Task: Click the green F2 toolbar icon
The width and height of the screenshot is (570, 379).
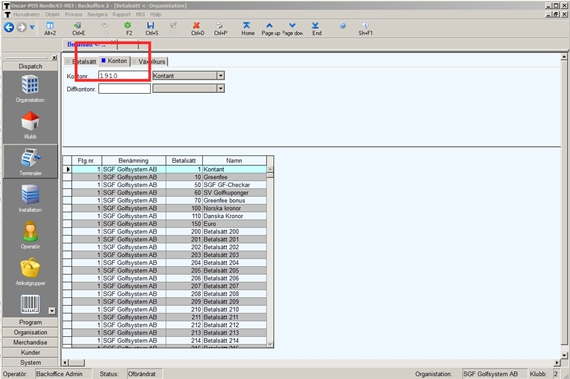Action: [128, 25]
